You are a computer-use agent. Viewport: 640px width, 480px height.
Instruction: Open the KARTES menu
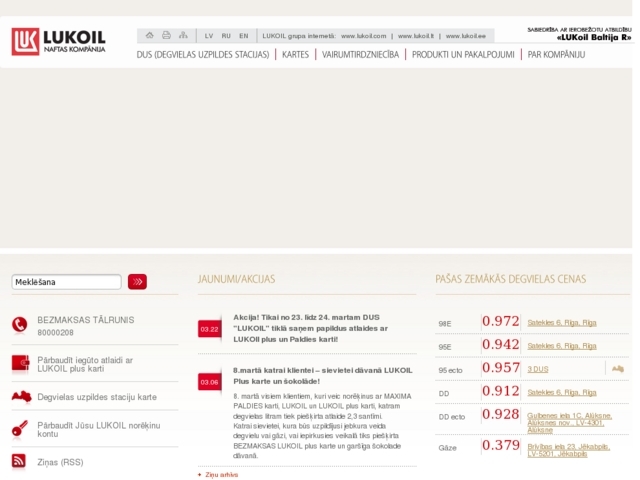pos(296,55)
